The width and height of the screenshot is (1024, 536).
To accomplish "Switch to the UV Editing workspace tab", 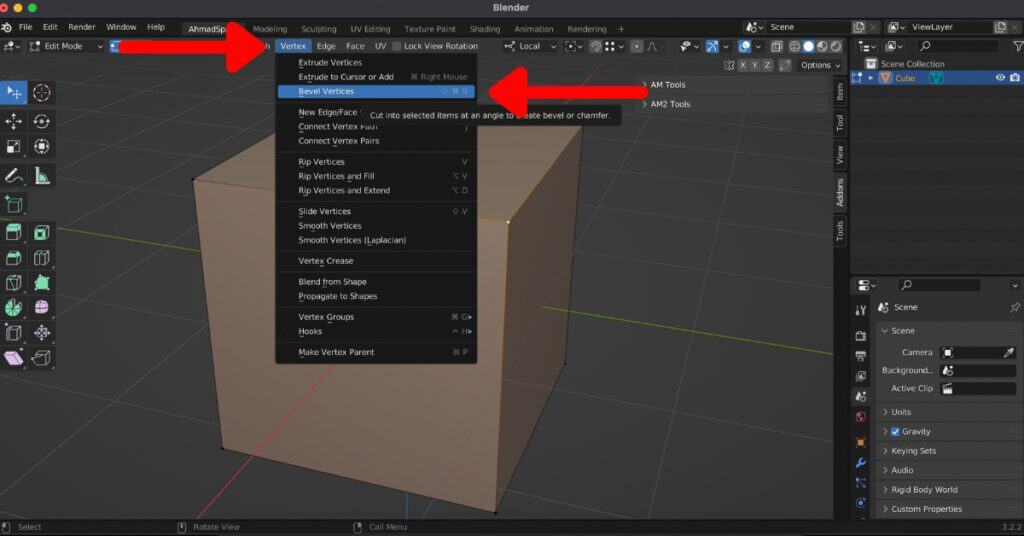I will tap(370, 29).
